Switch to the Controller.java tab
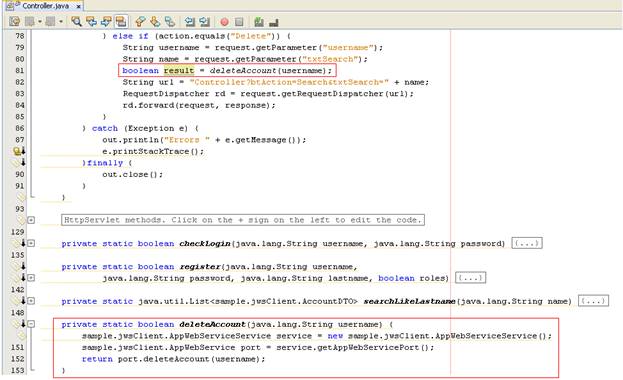623x380 pixels. point(45,6)
